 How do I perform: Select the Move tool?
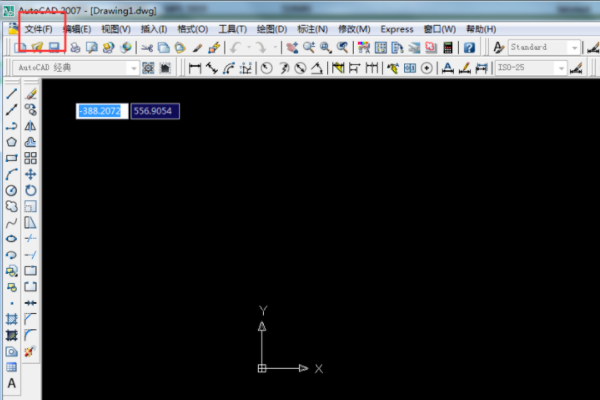31,174
